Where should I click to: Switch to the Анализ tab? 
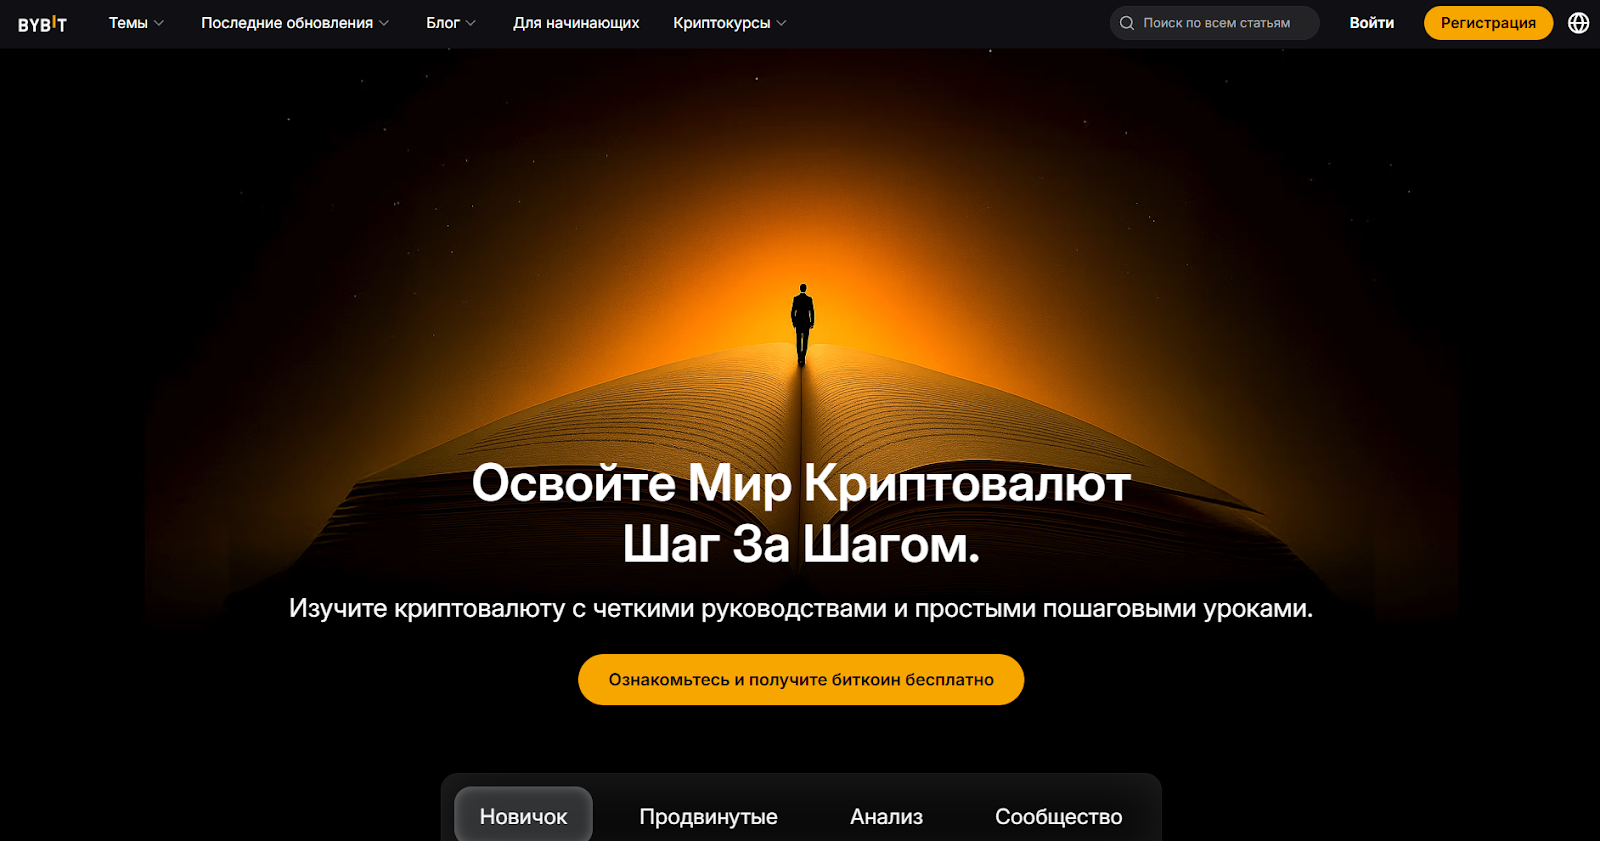point(886,817)
